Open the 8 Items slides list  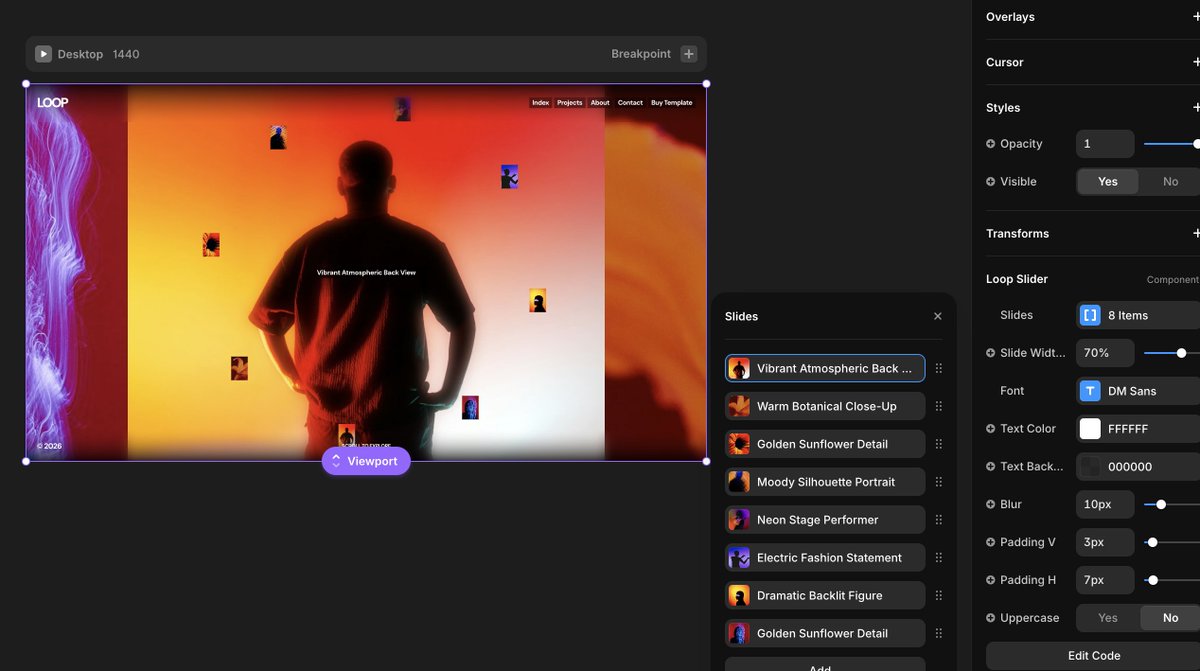1138,315
